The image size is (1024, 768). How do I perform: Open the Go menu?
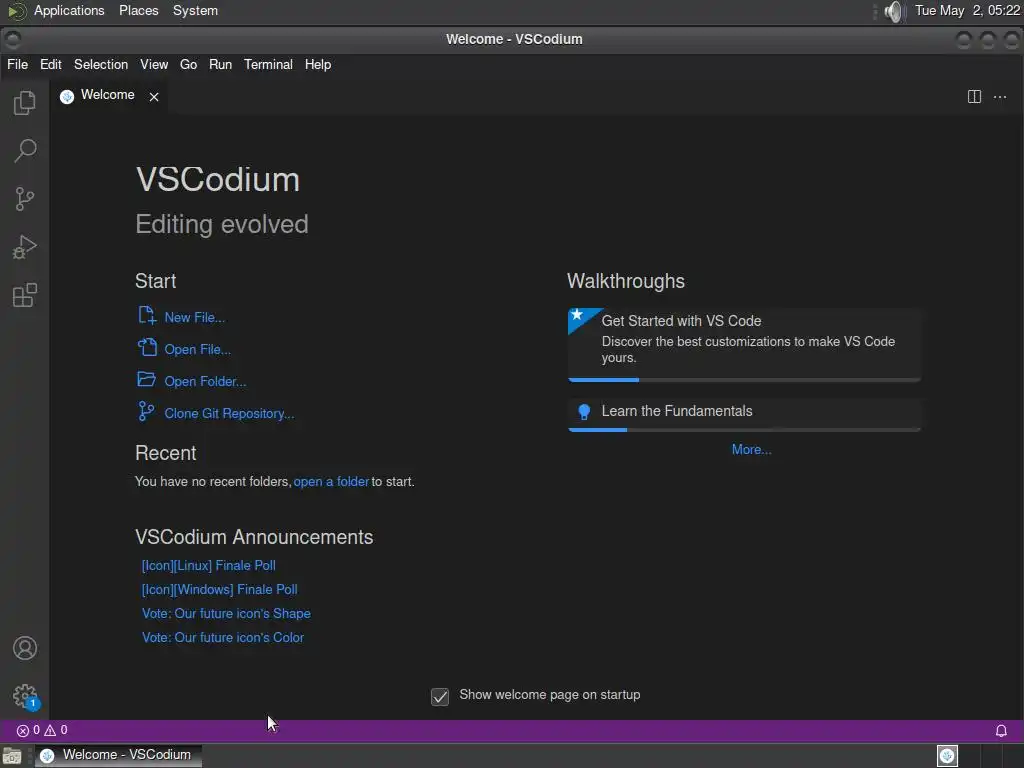[x=188, y=65]
